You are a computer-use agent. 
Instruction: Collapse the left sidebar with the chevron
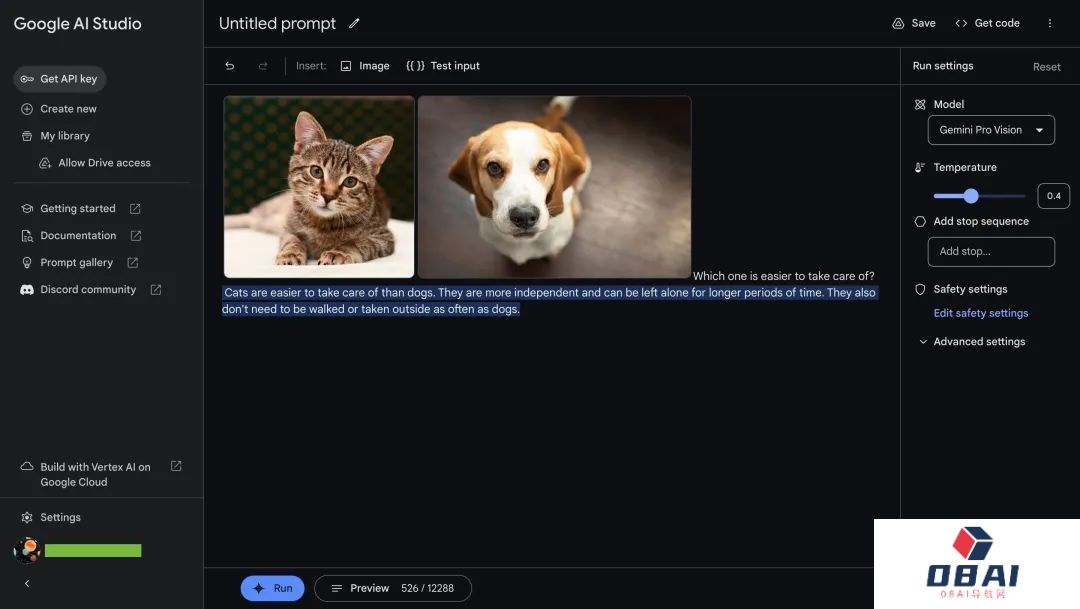tap(27, 584)
